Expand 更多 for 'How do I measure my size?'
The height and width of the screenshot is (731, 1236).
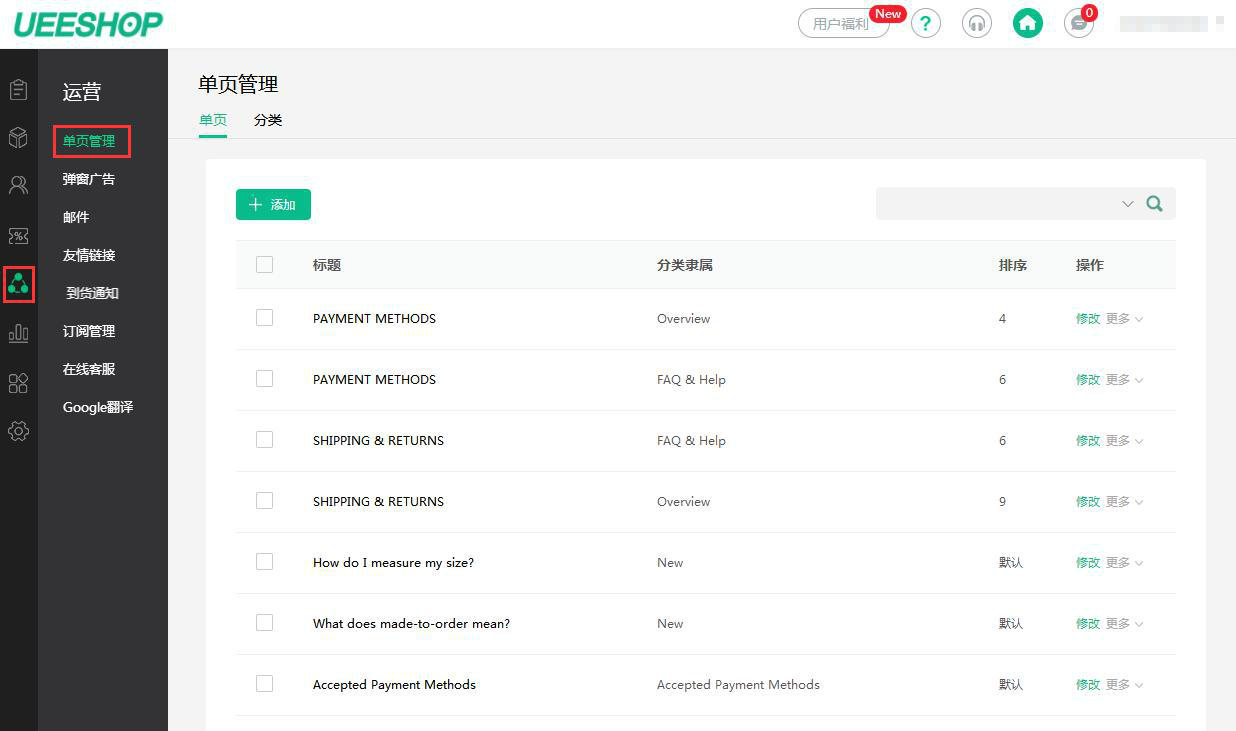[1124, 563]
